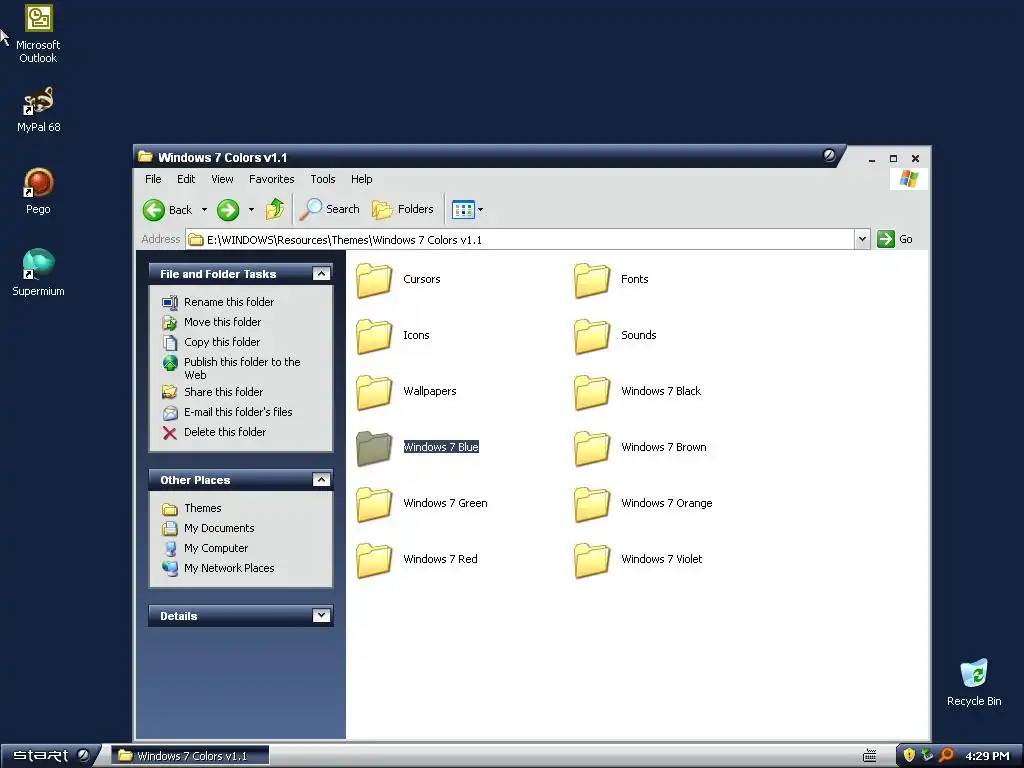Click the Windows 7 Colors v1.1 taskbar button

pyautogui.click(x=189, y=756)
